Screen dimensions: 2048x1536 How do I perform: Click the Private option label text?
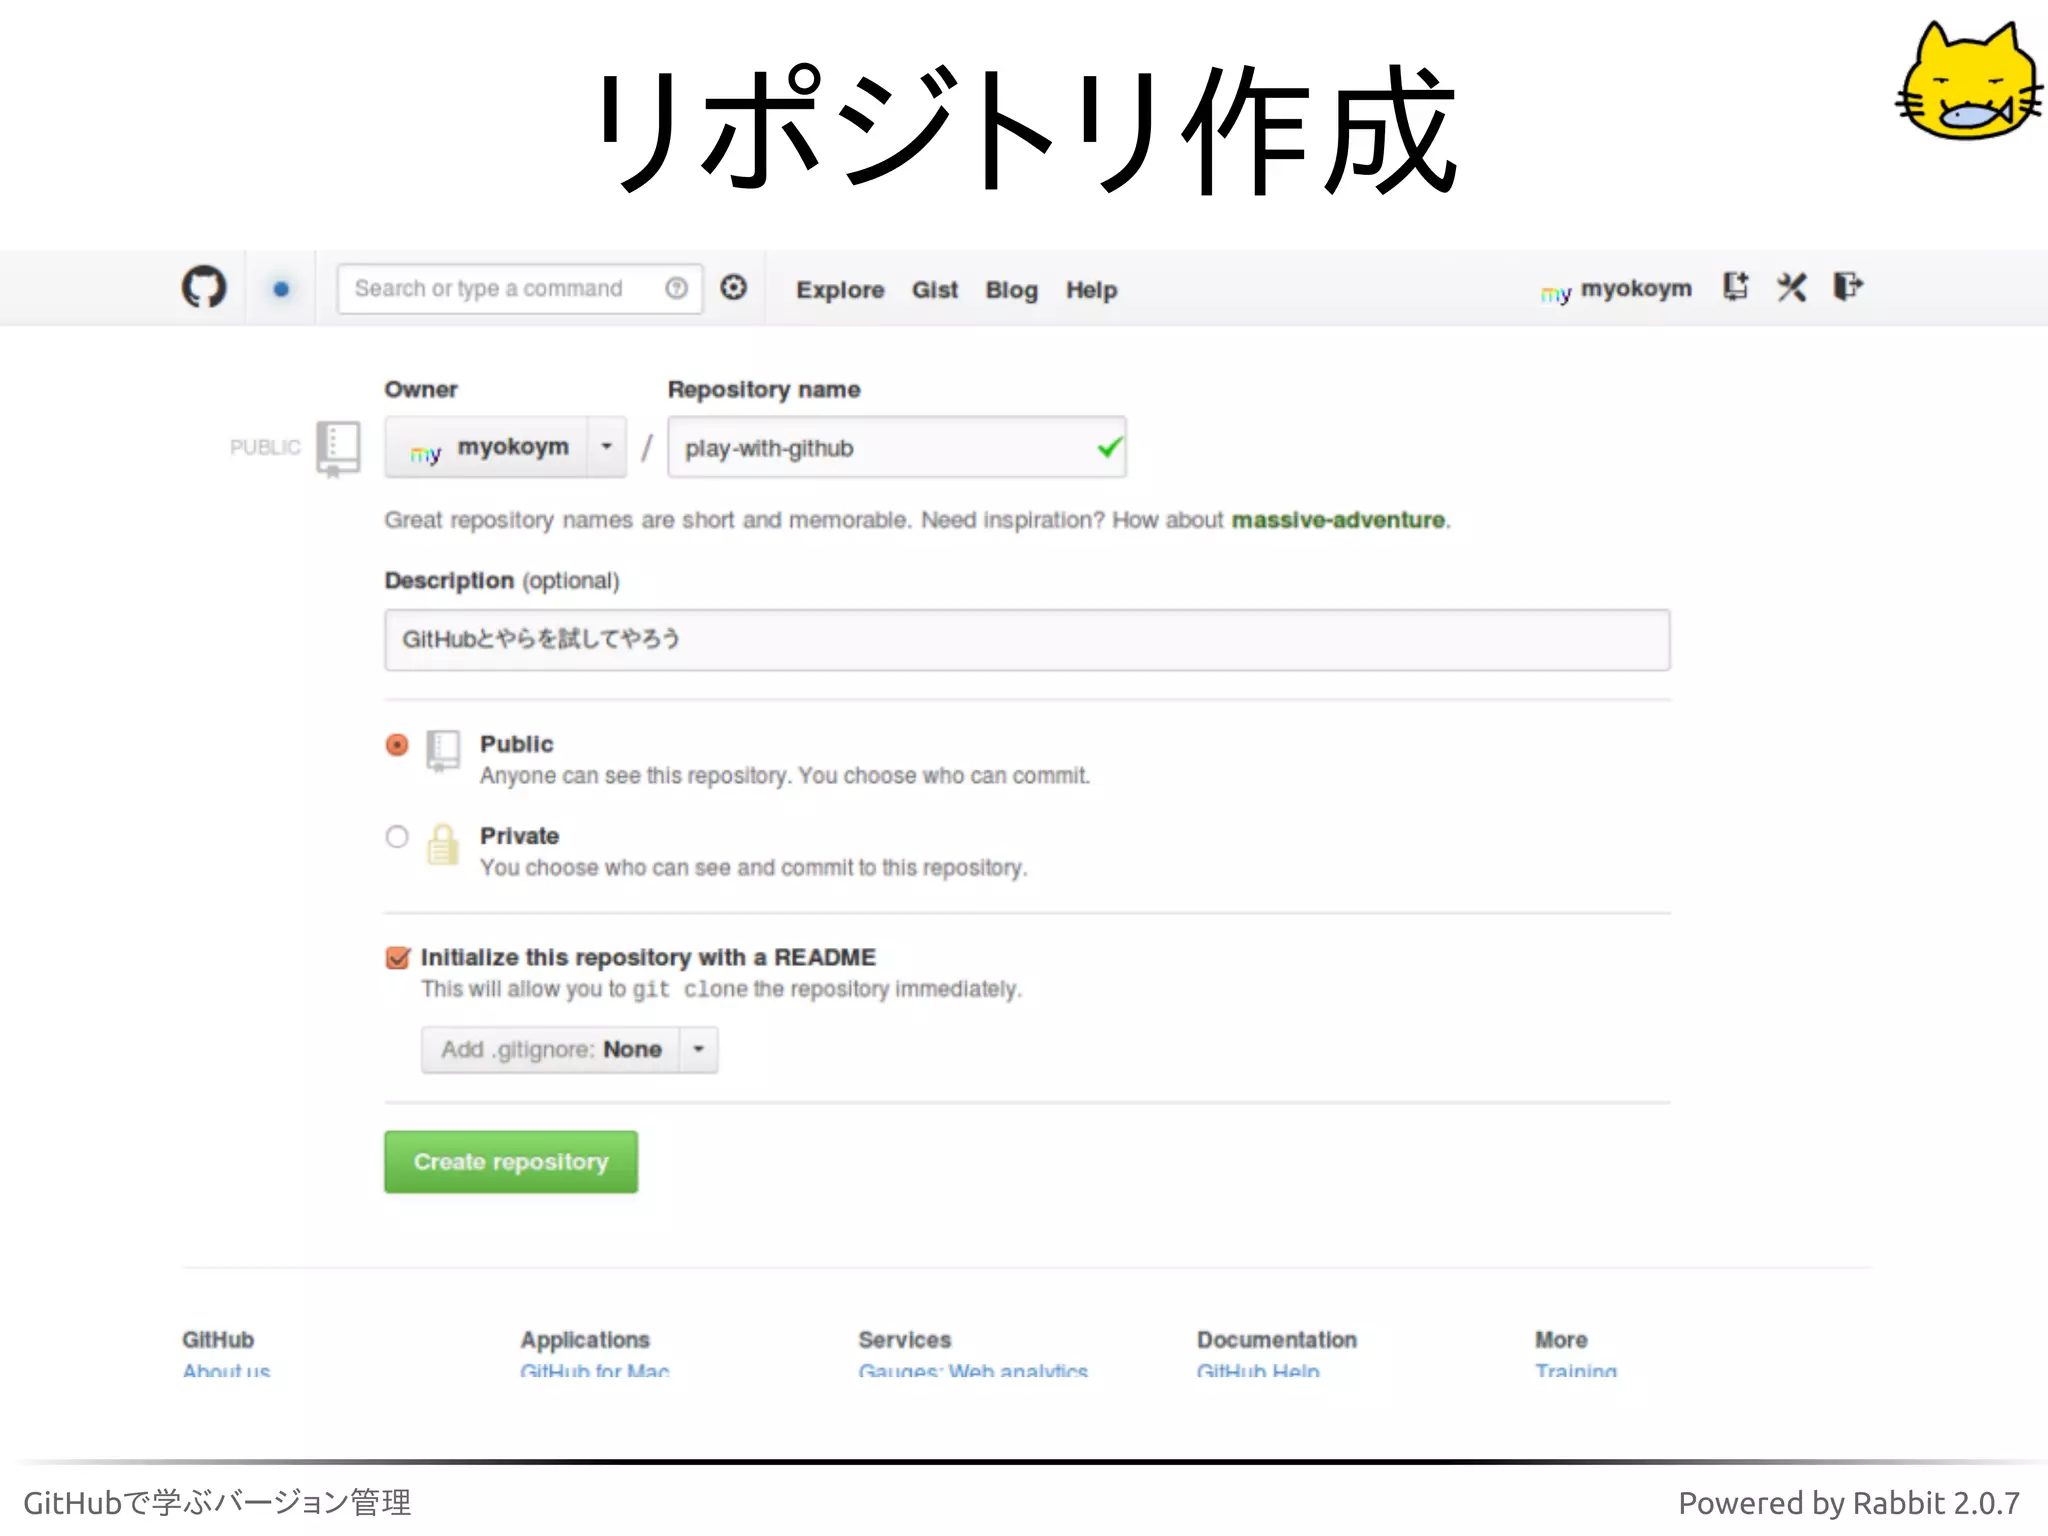[x=519, y=836]
